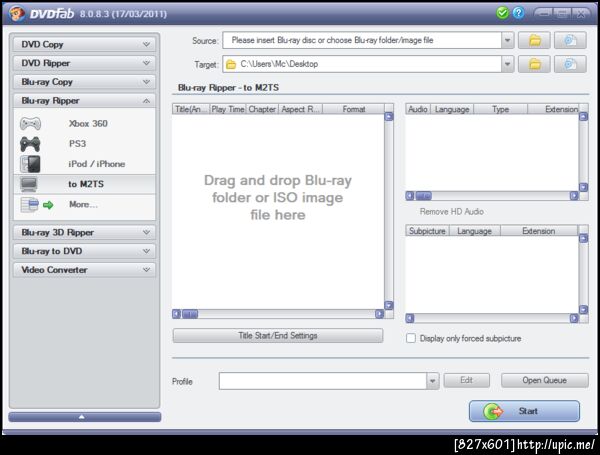Screen dimensions: 600x455
Task: Click the DVDFab mascot logo icon
Action: (x=17, y=14)
